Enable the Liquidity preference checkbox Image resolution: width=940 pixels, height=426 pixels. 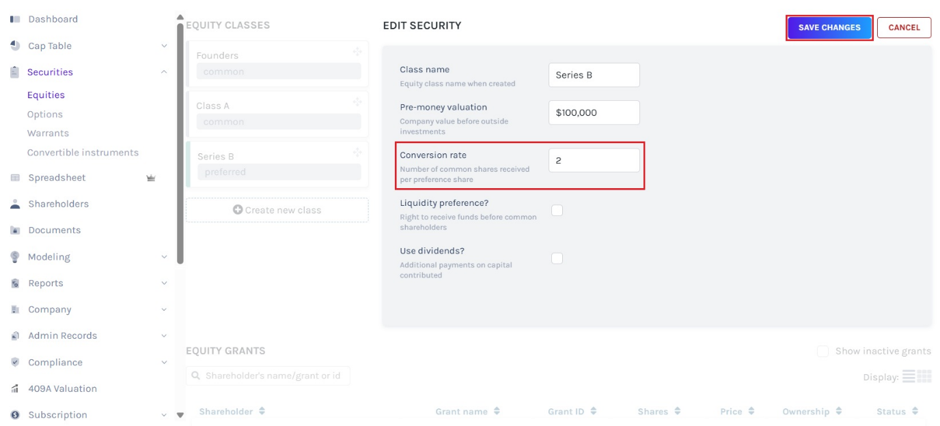[x=557, y=210]
